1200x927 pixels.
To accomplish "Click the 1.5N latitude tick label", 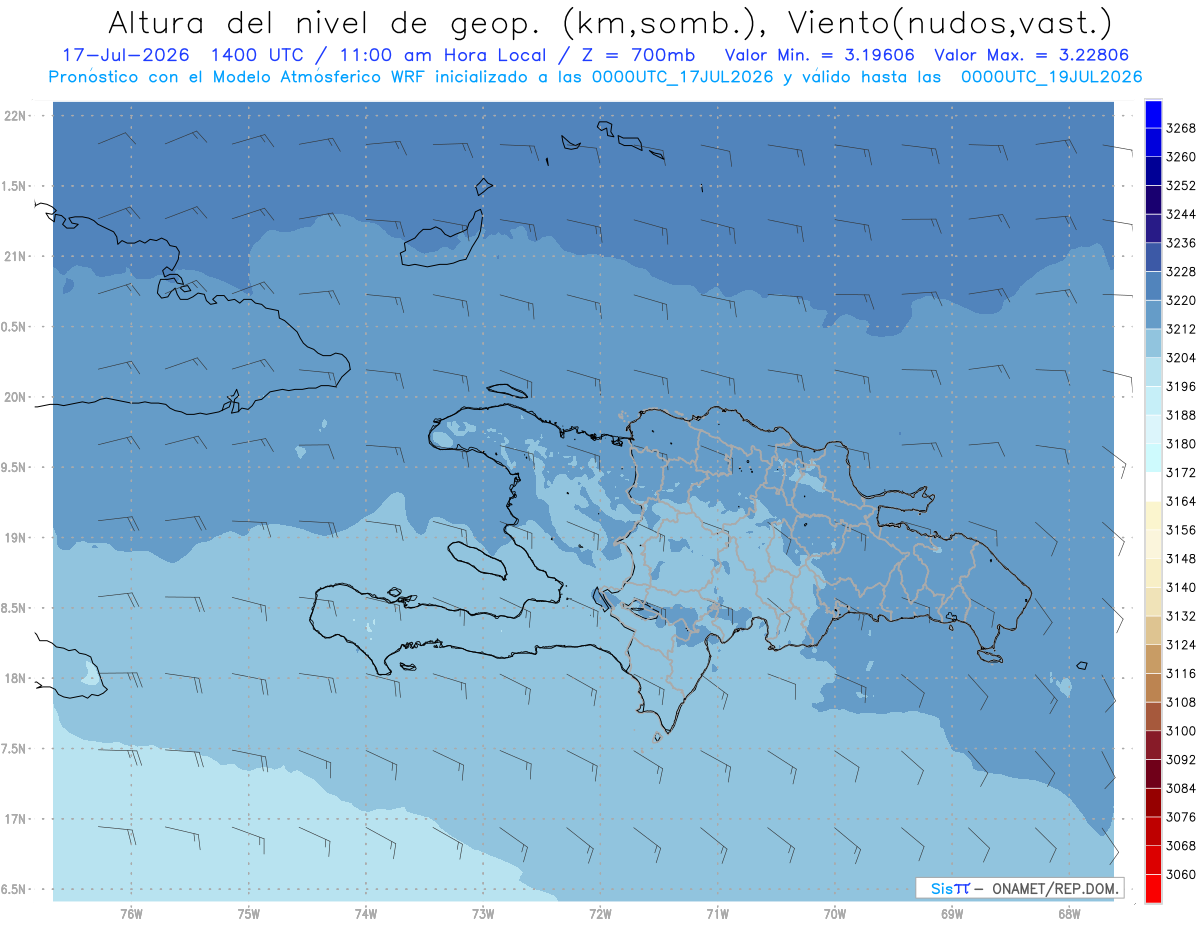I will [15, 187].
